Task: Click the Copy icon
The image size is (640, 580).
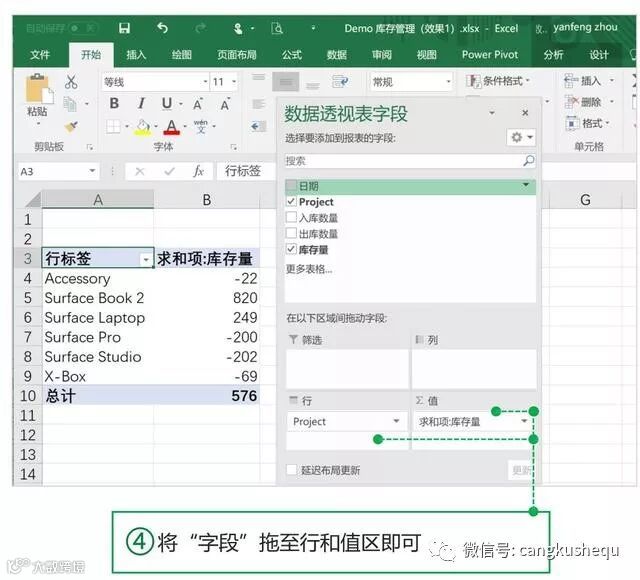Action: point(70,104)
